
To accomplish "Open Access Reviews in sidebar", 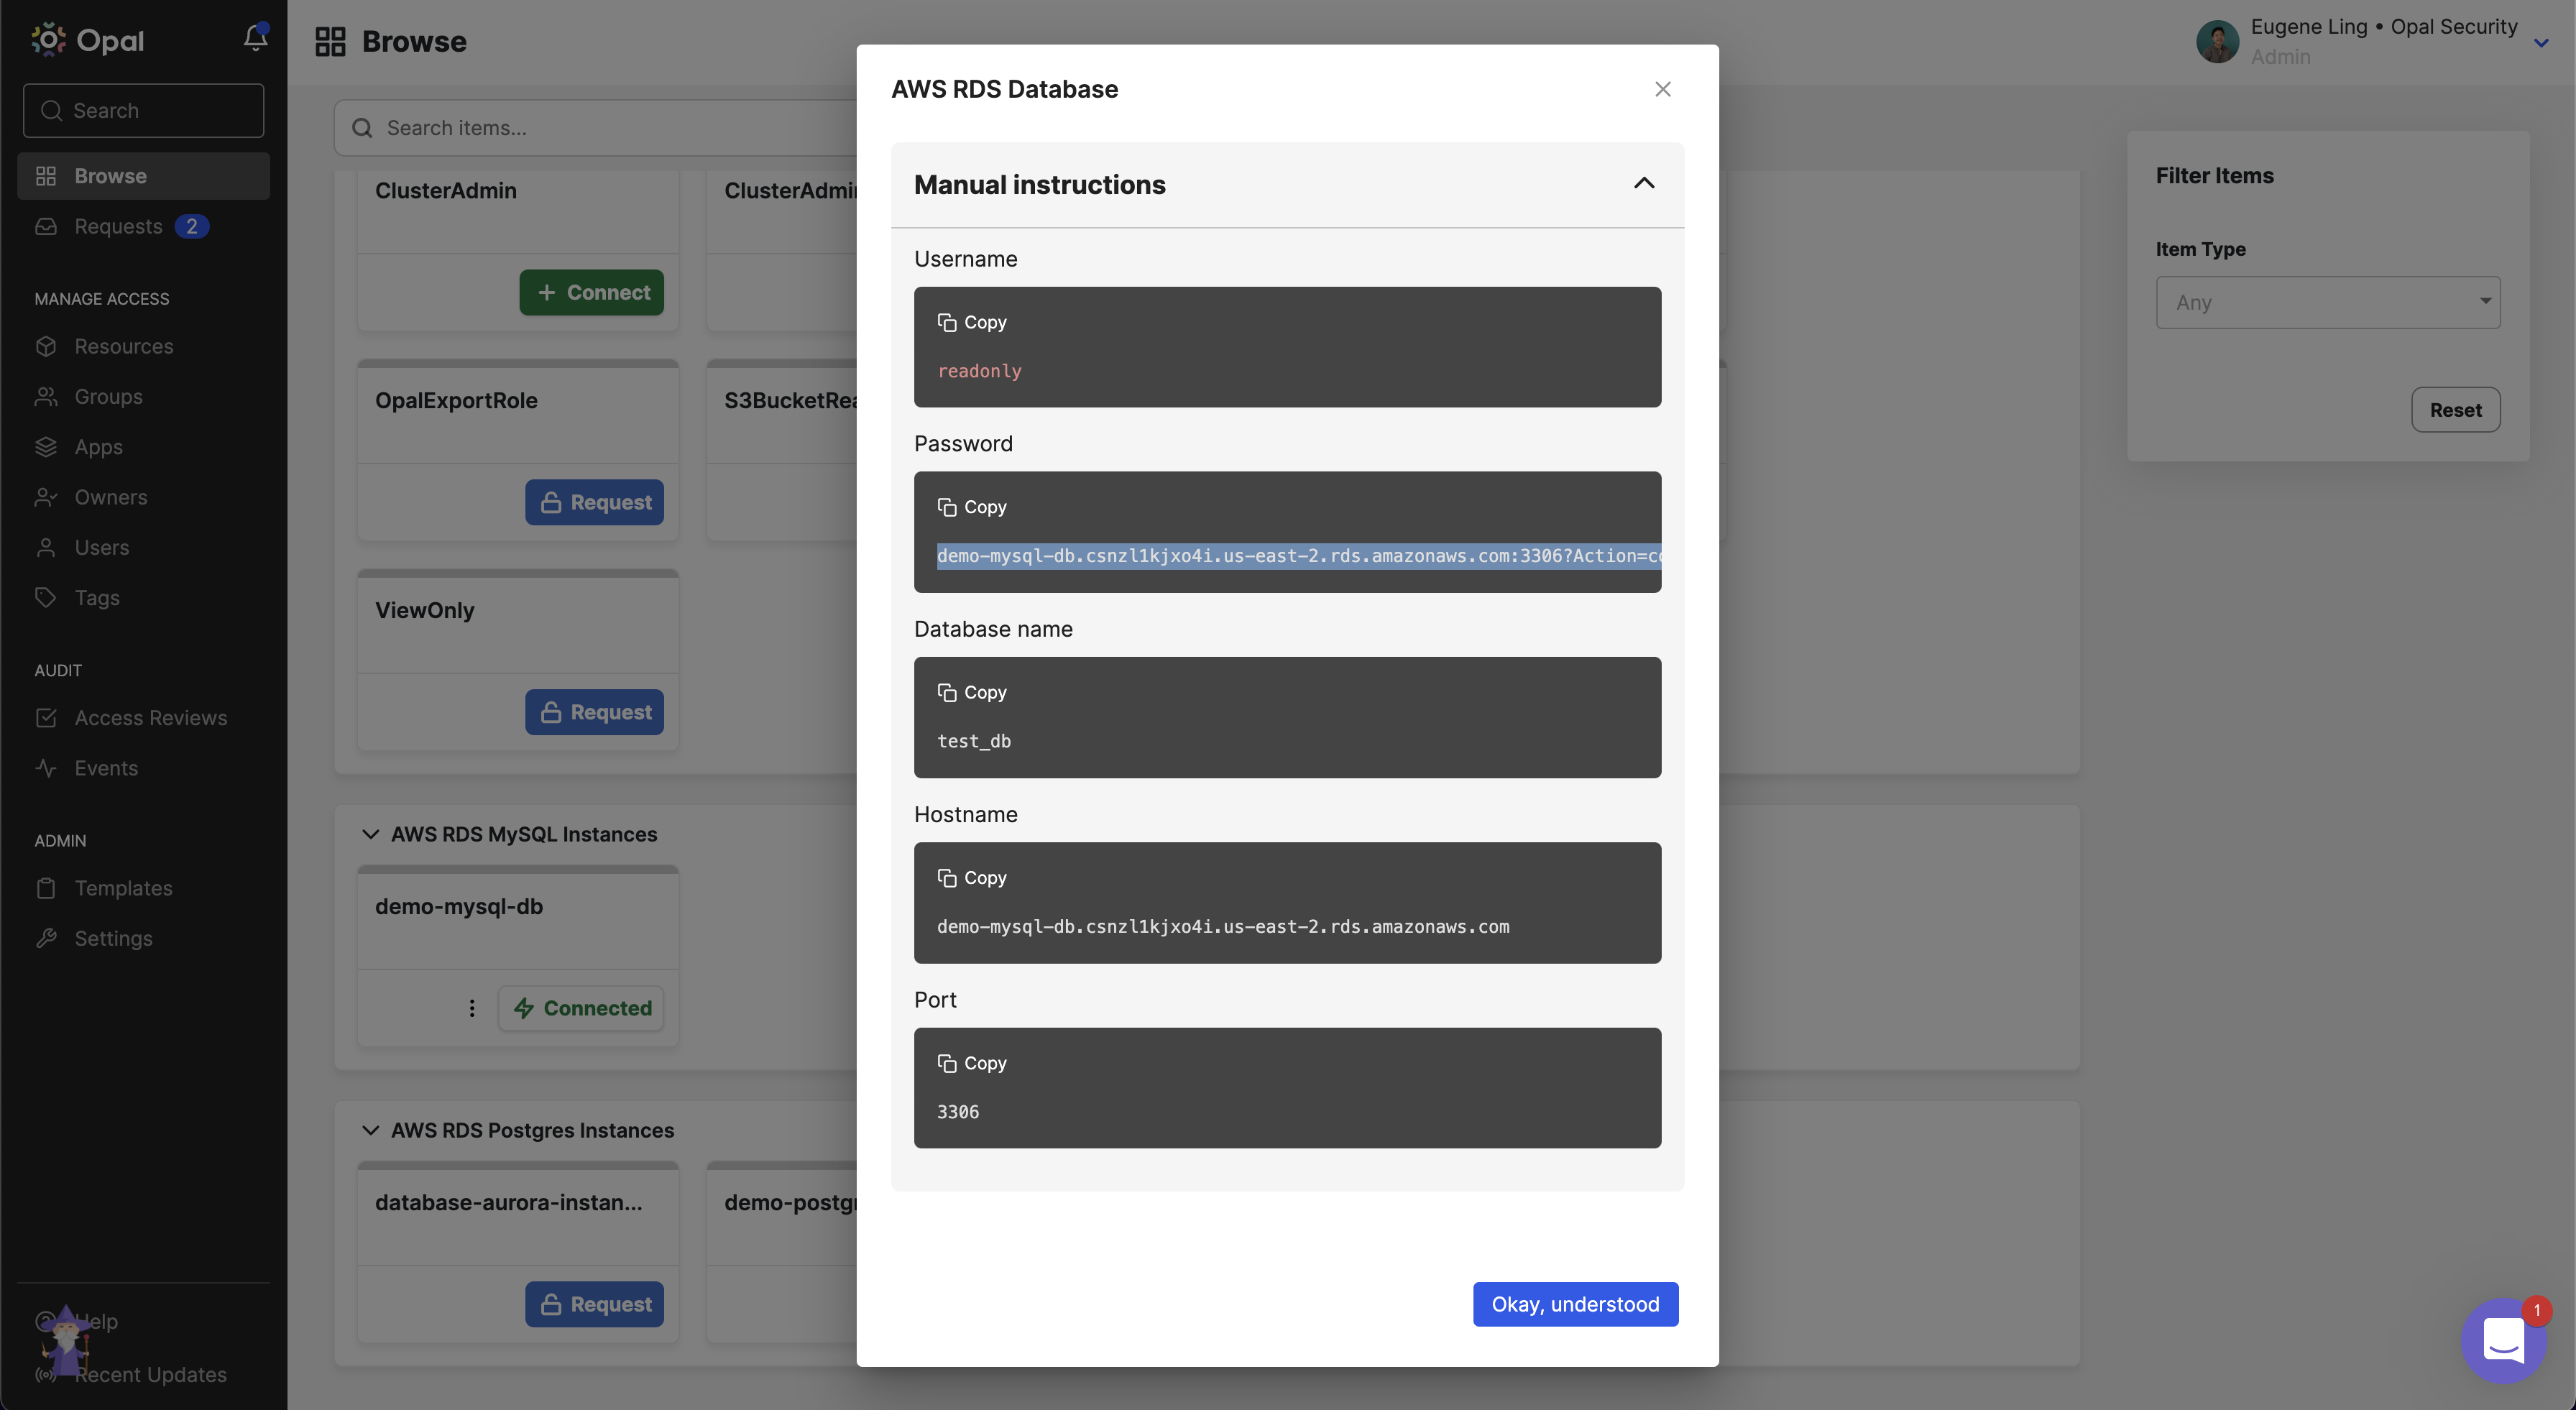I will tap(150, 718).
